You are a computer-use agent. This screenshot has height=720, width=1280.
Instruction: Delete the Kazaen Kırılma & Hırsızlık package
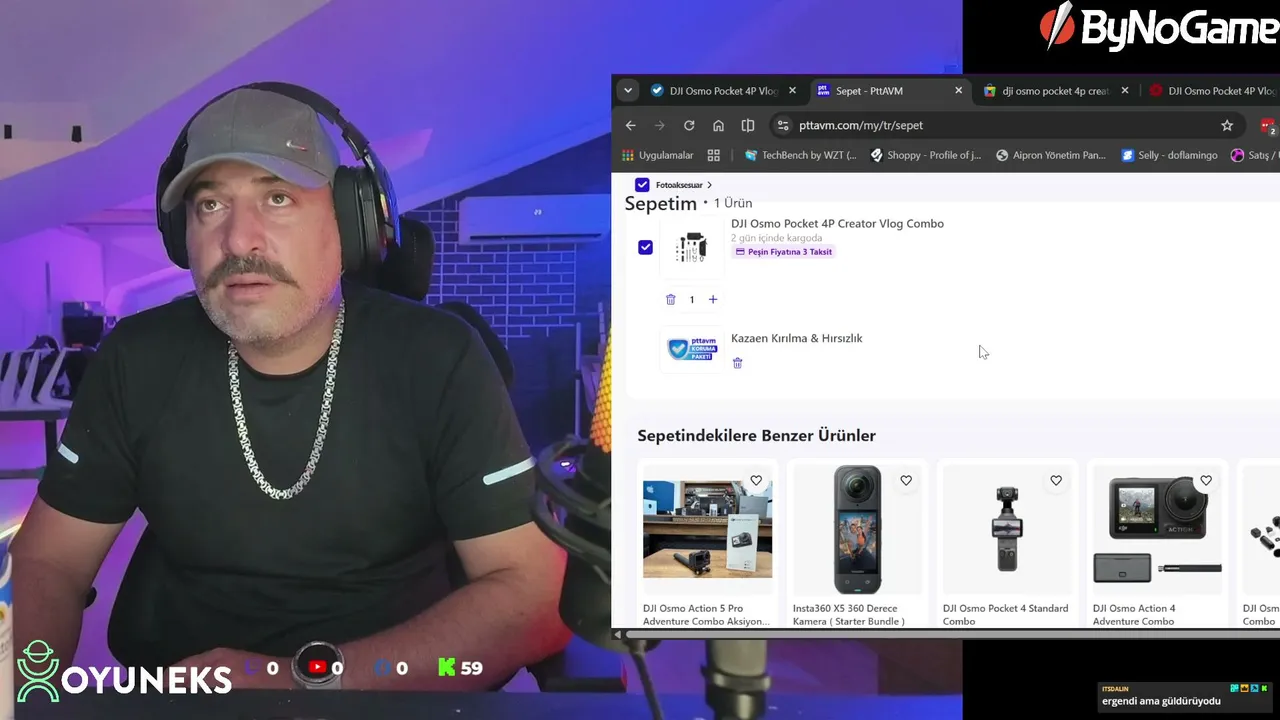click(x=738, y=363)
